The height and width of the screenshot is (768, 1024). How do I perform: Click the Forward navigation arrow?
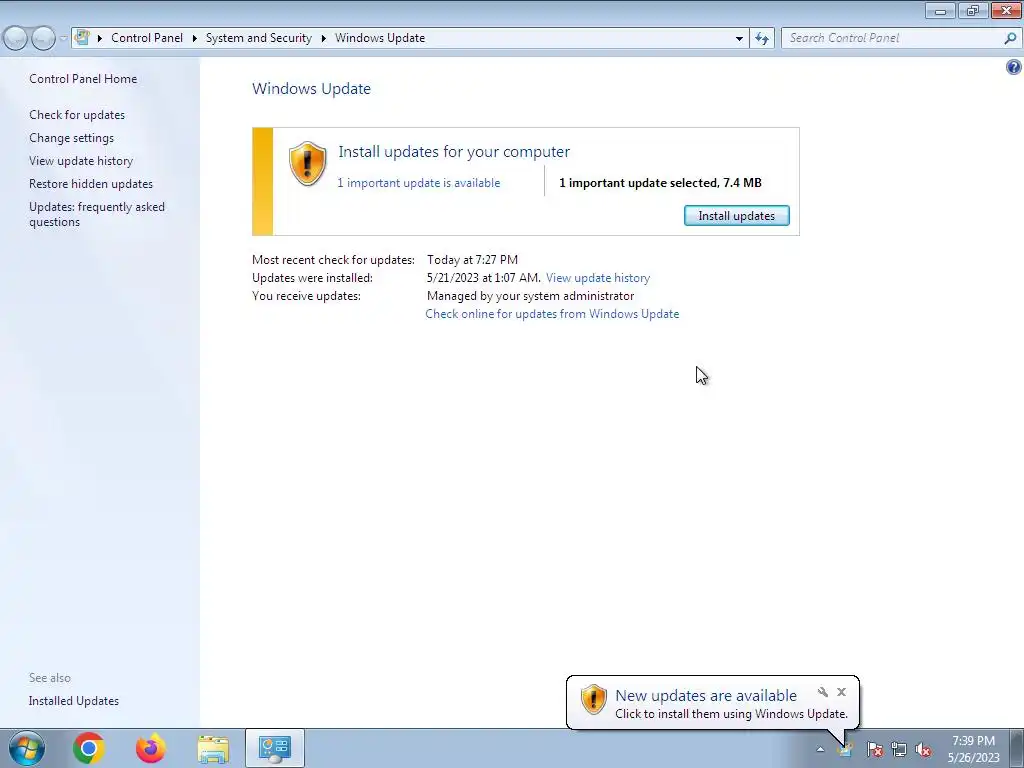coord(43,39)
